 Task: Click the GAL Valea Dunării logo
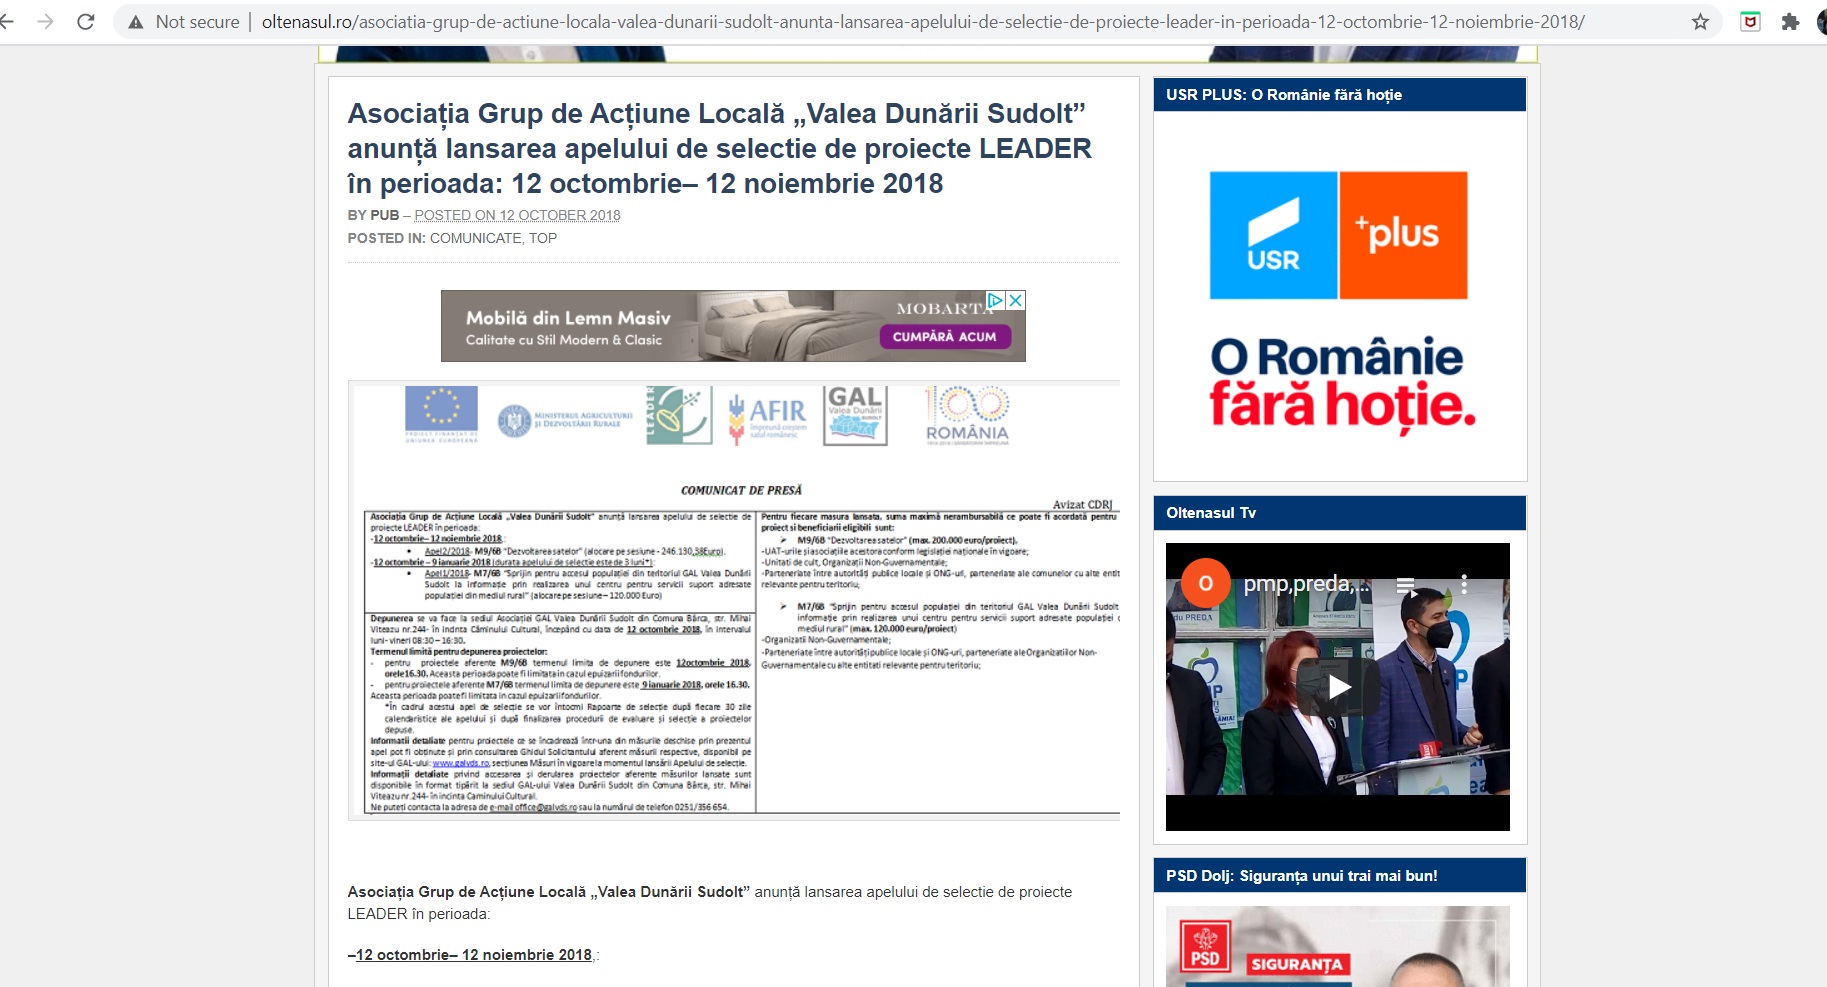tap(855, 415)
